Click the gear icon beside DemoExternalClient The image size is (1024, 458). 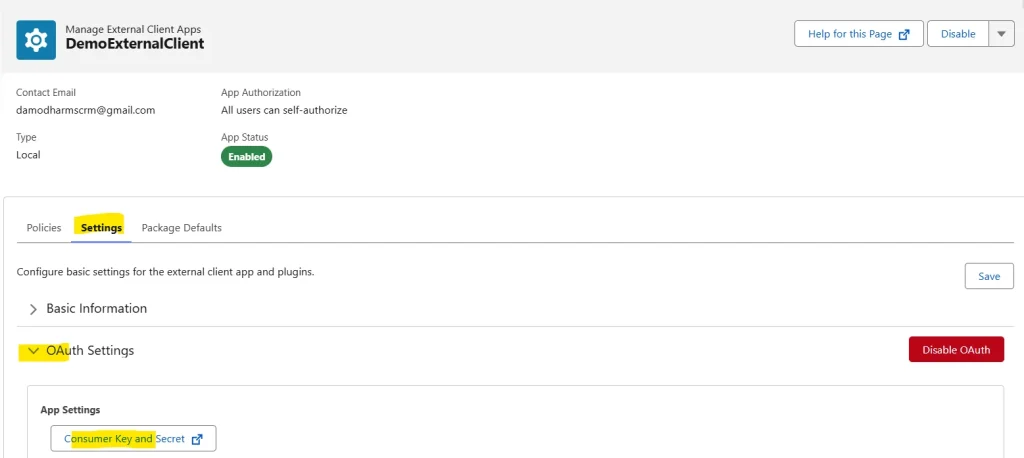coord(36,40)
